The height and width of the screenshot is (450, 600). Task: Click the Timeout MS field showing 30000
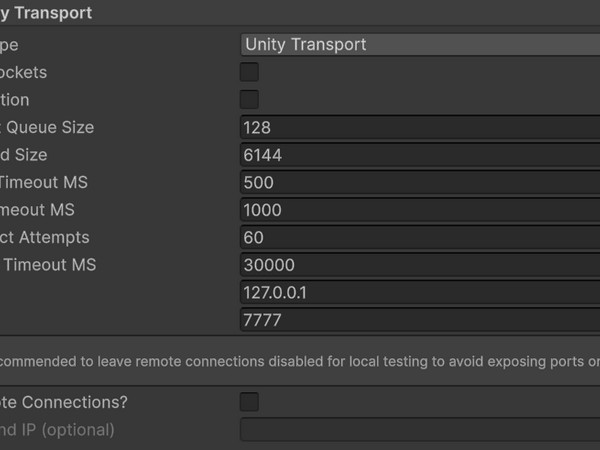click(420, 265)
